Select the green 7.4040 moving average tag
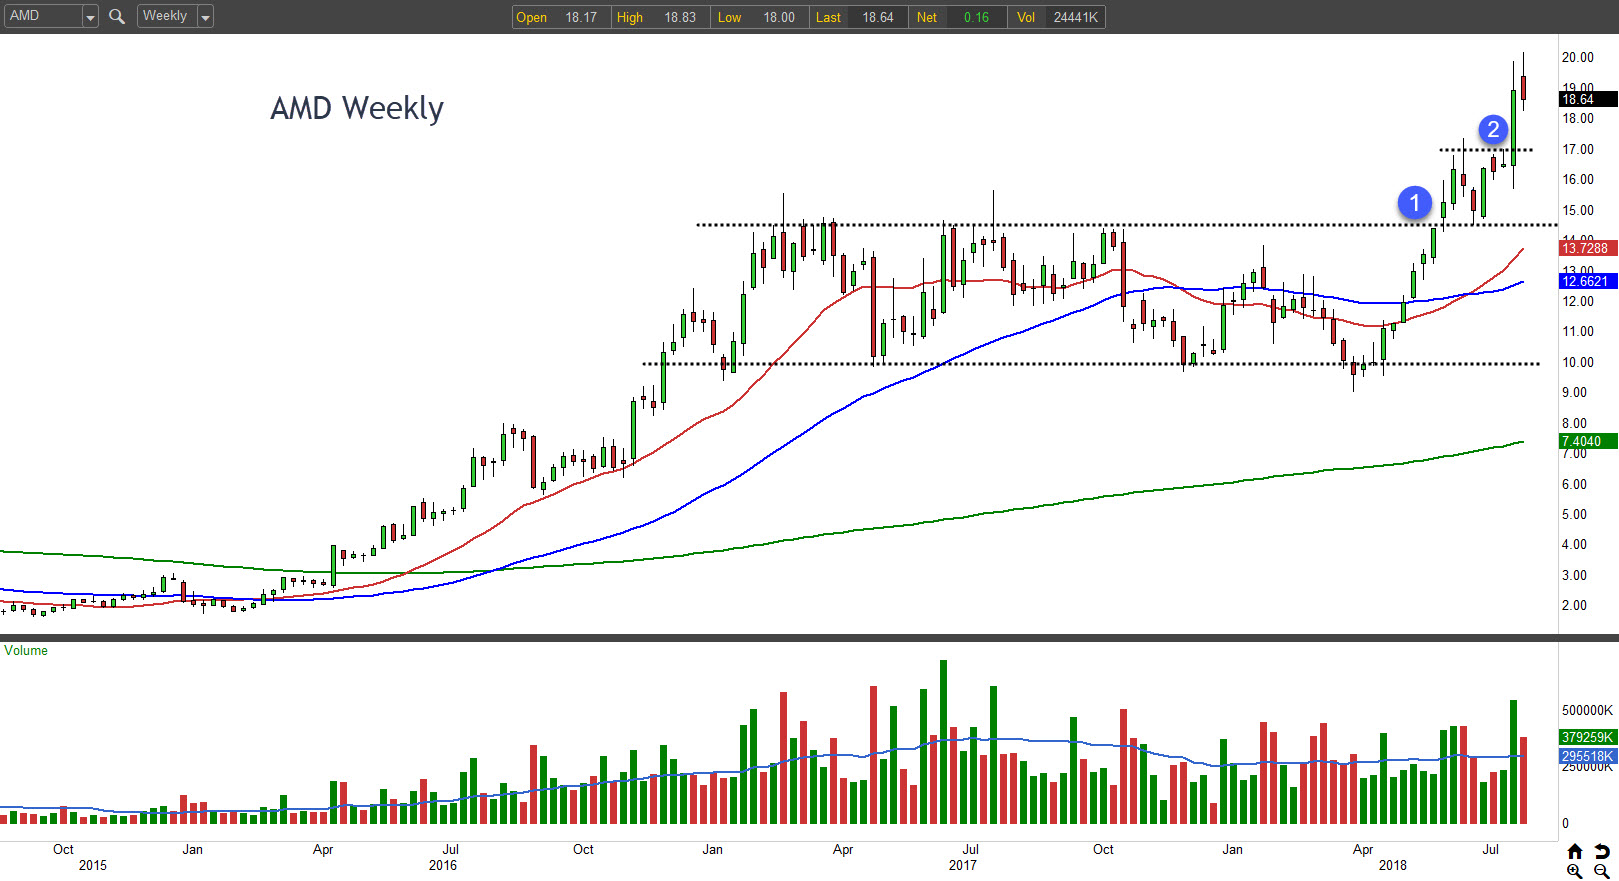 (x=1588, y=441)
